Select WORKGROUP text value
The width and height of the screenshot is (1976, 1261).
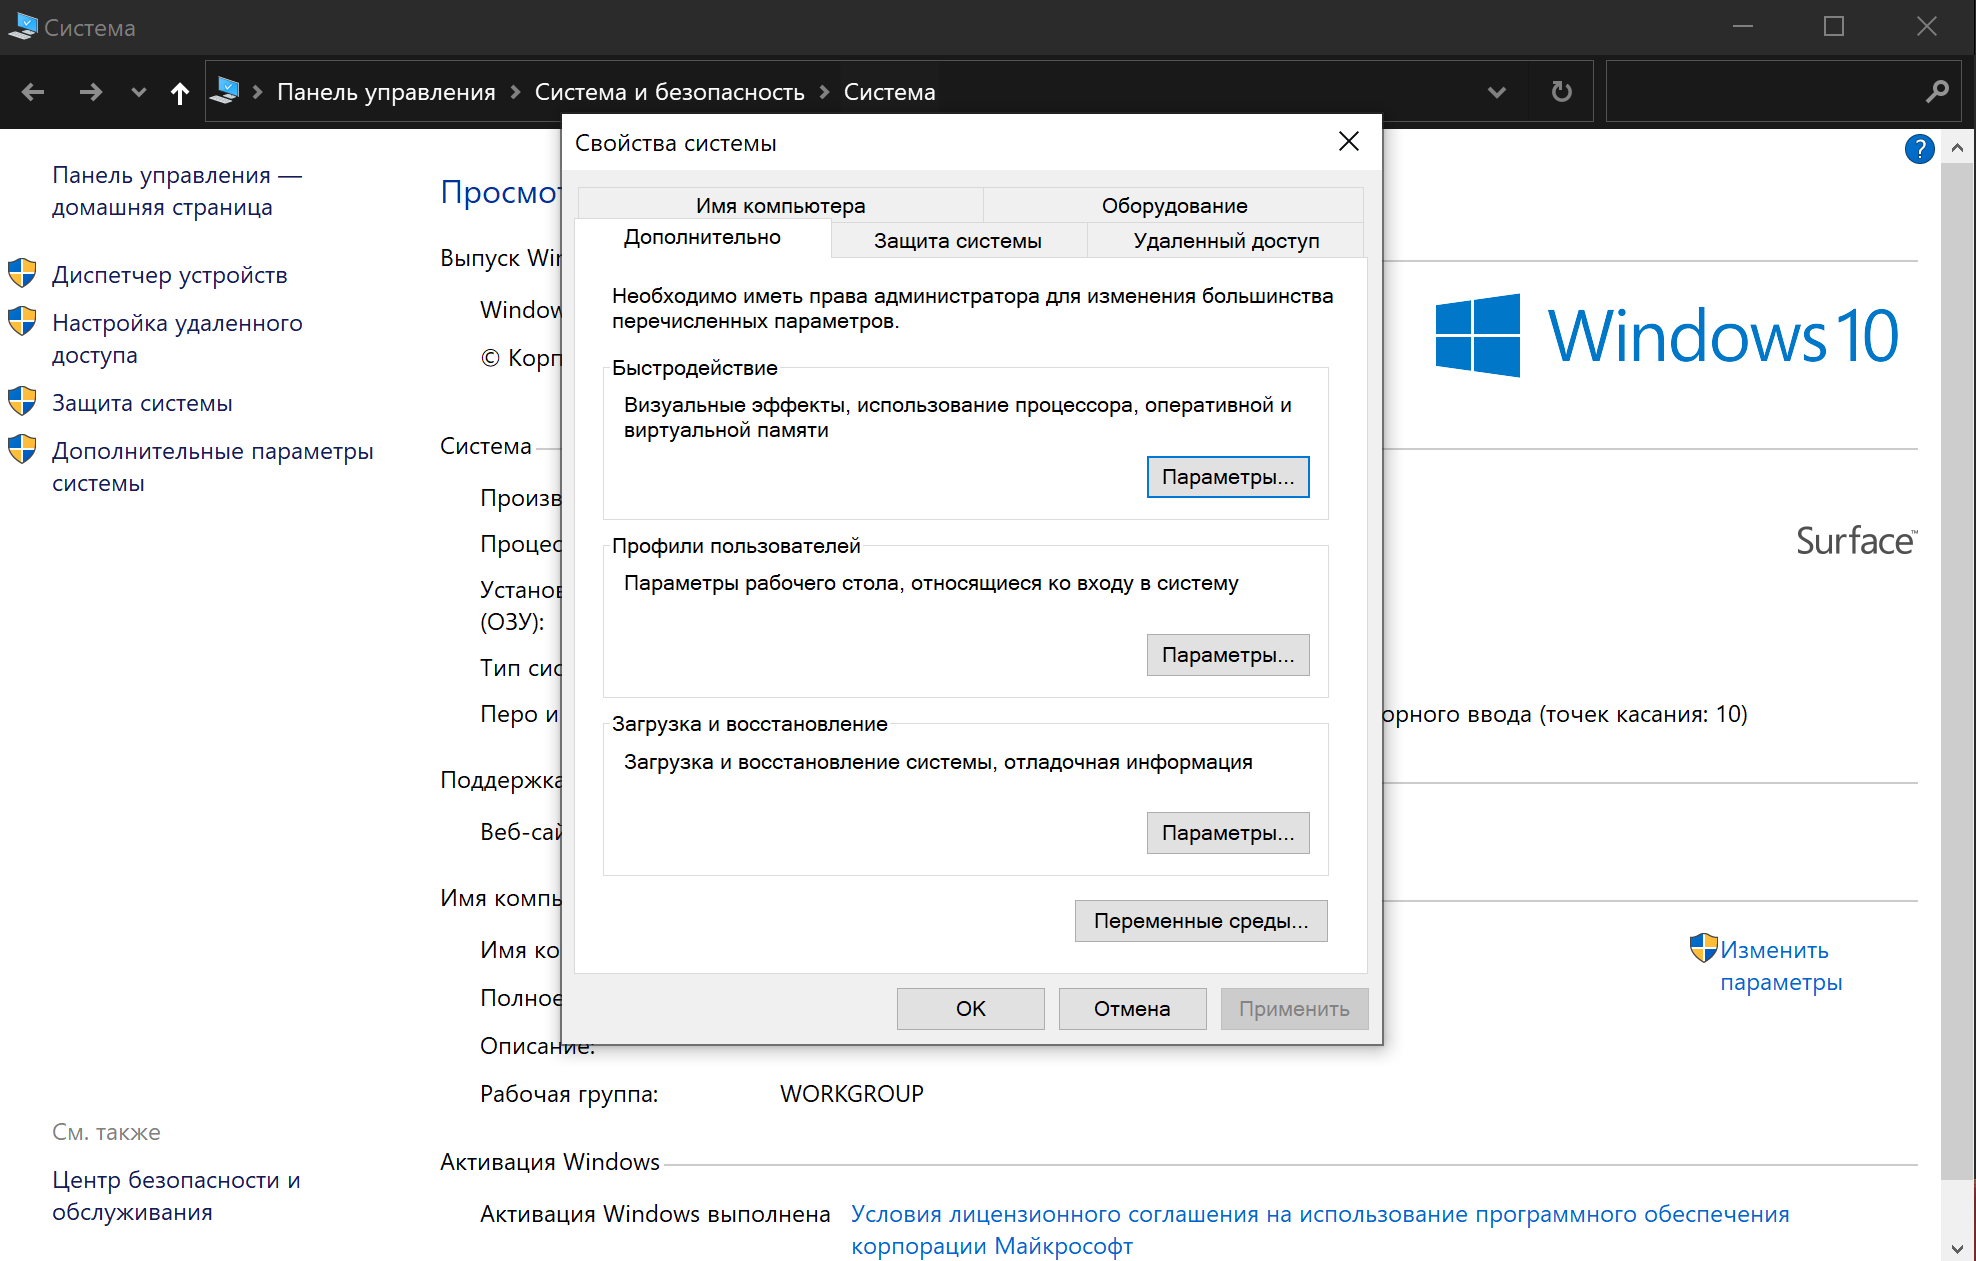(x=852, y=1094)
